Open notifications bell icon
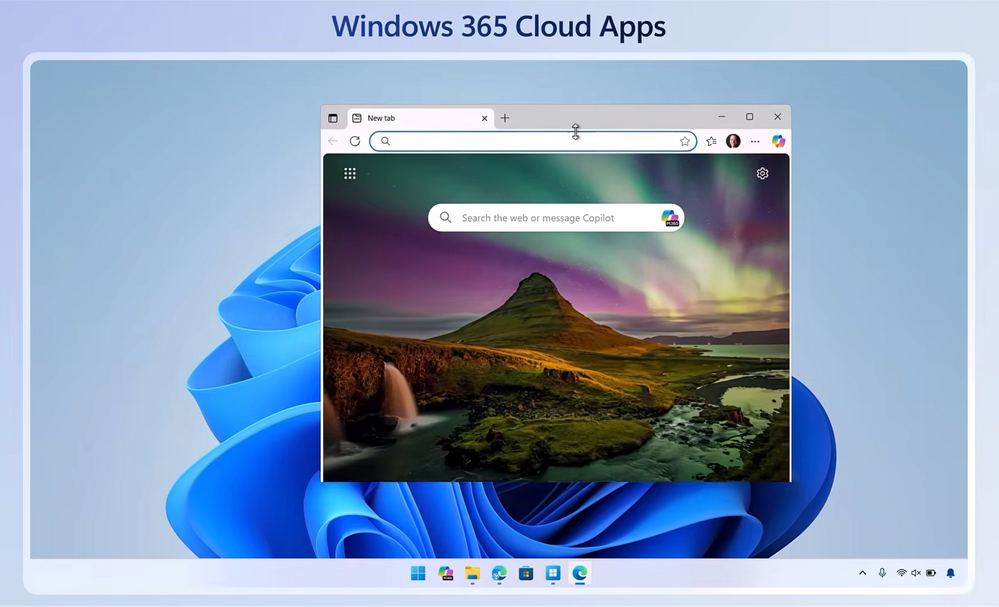This screenshot has height=607, width=999. (x=950, y=573)
